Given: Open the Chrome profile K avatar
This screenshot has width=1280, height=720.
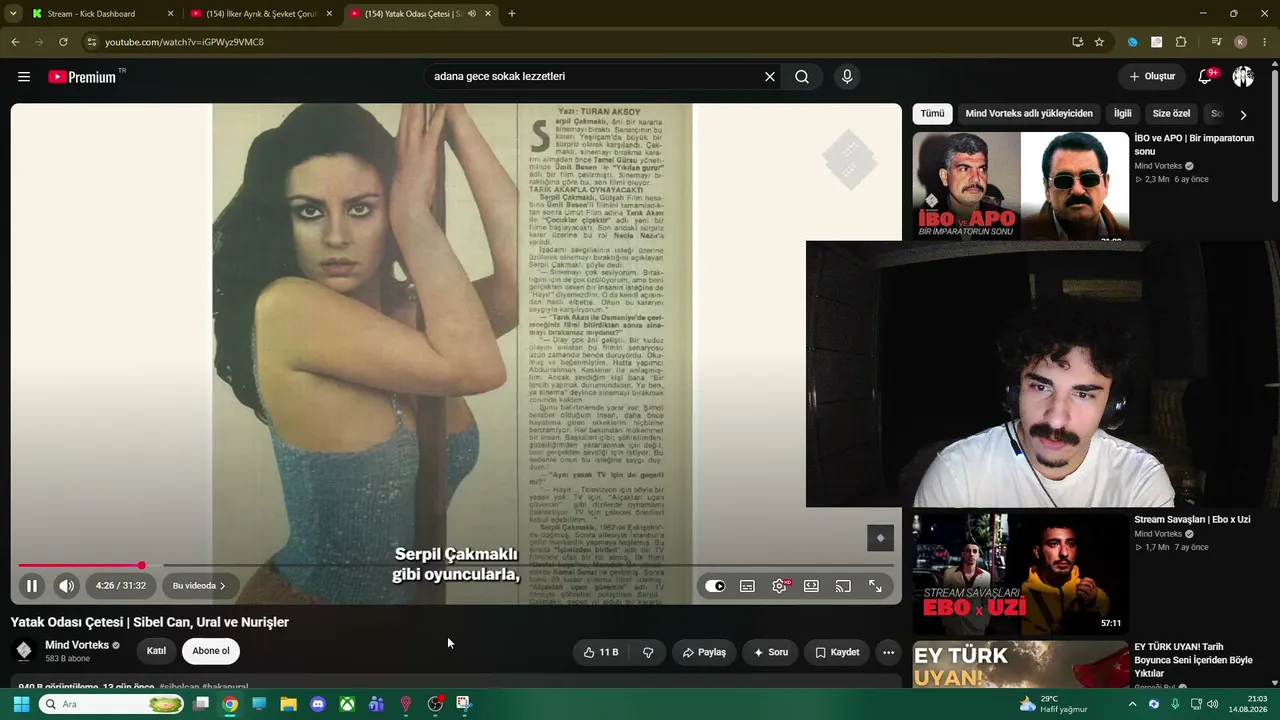Looking at the screenshot, I should click(1241, 42).
